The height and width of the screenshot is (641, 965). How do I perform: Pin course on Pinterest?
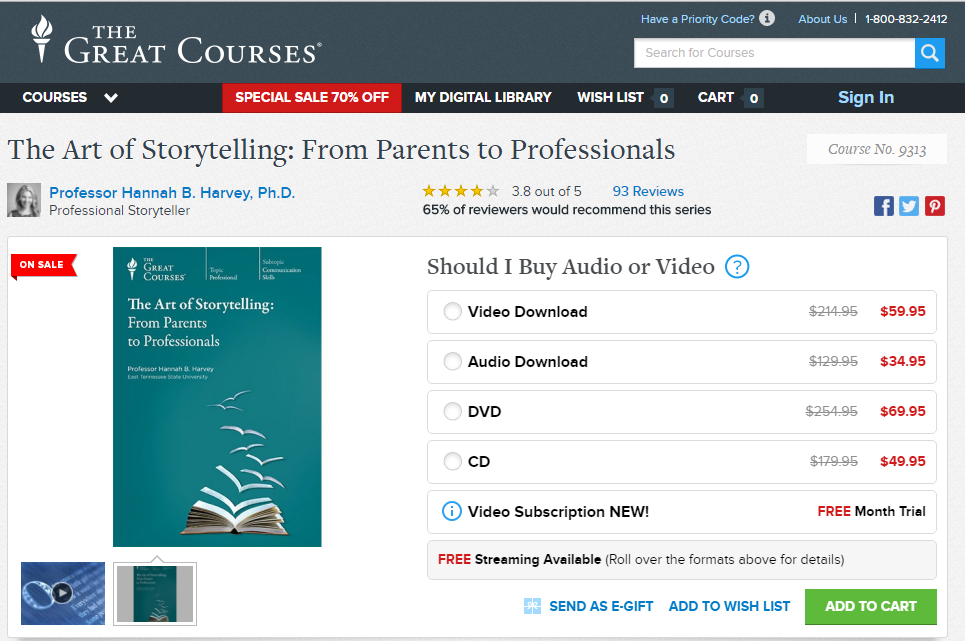coord(935,206)
